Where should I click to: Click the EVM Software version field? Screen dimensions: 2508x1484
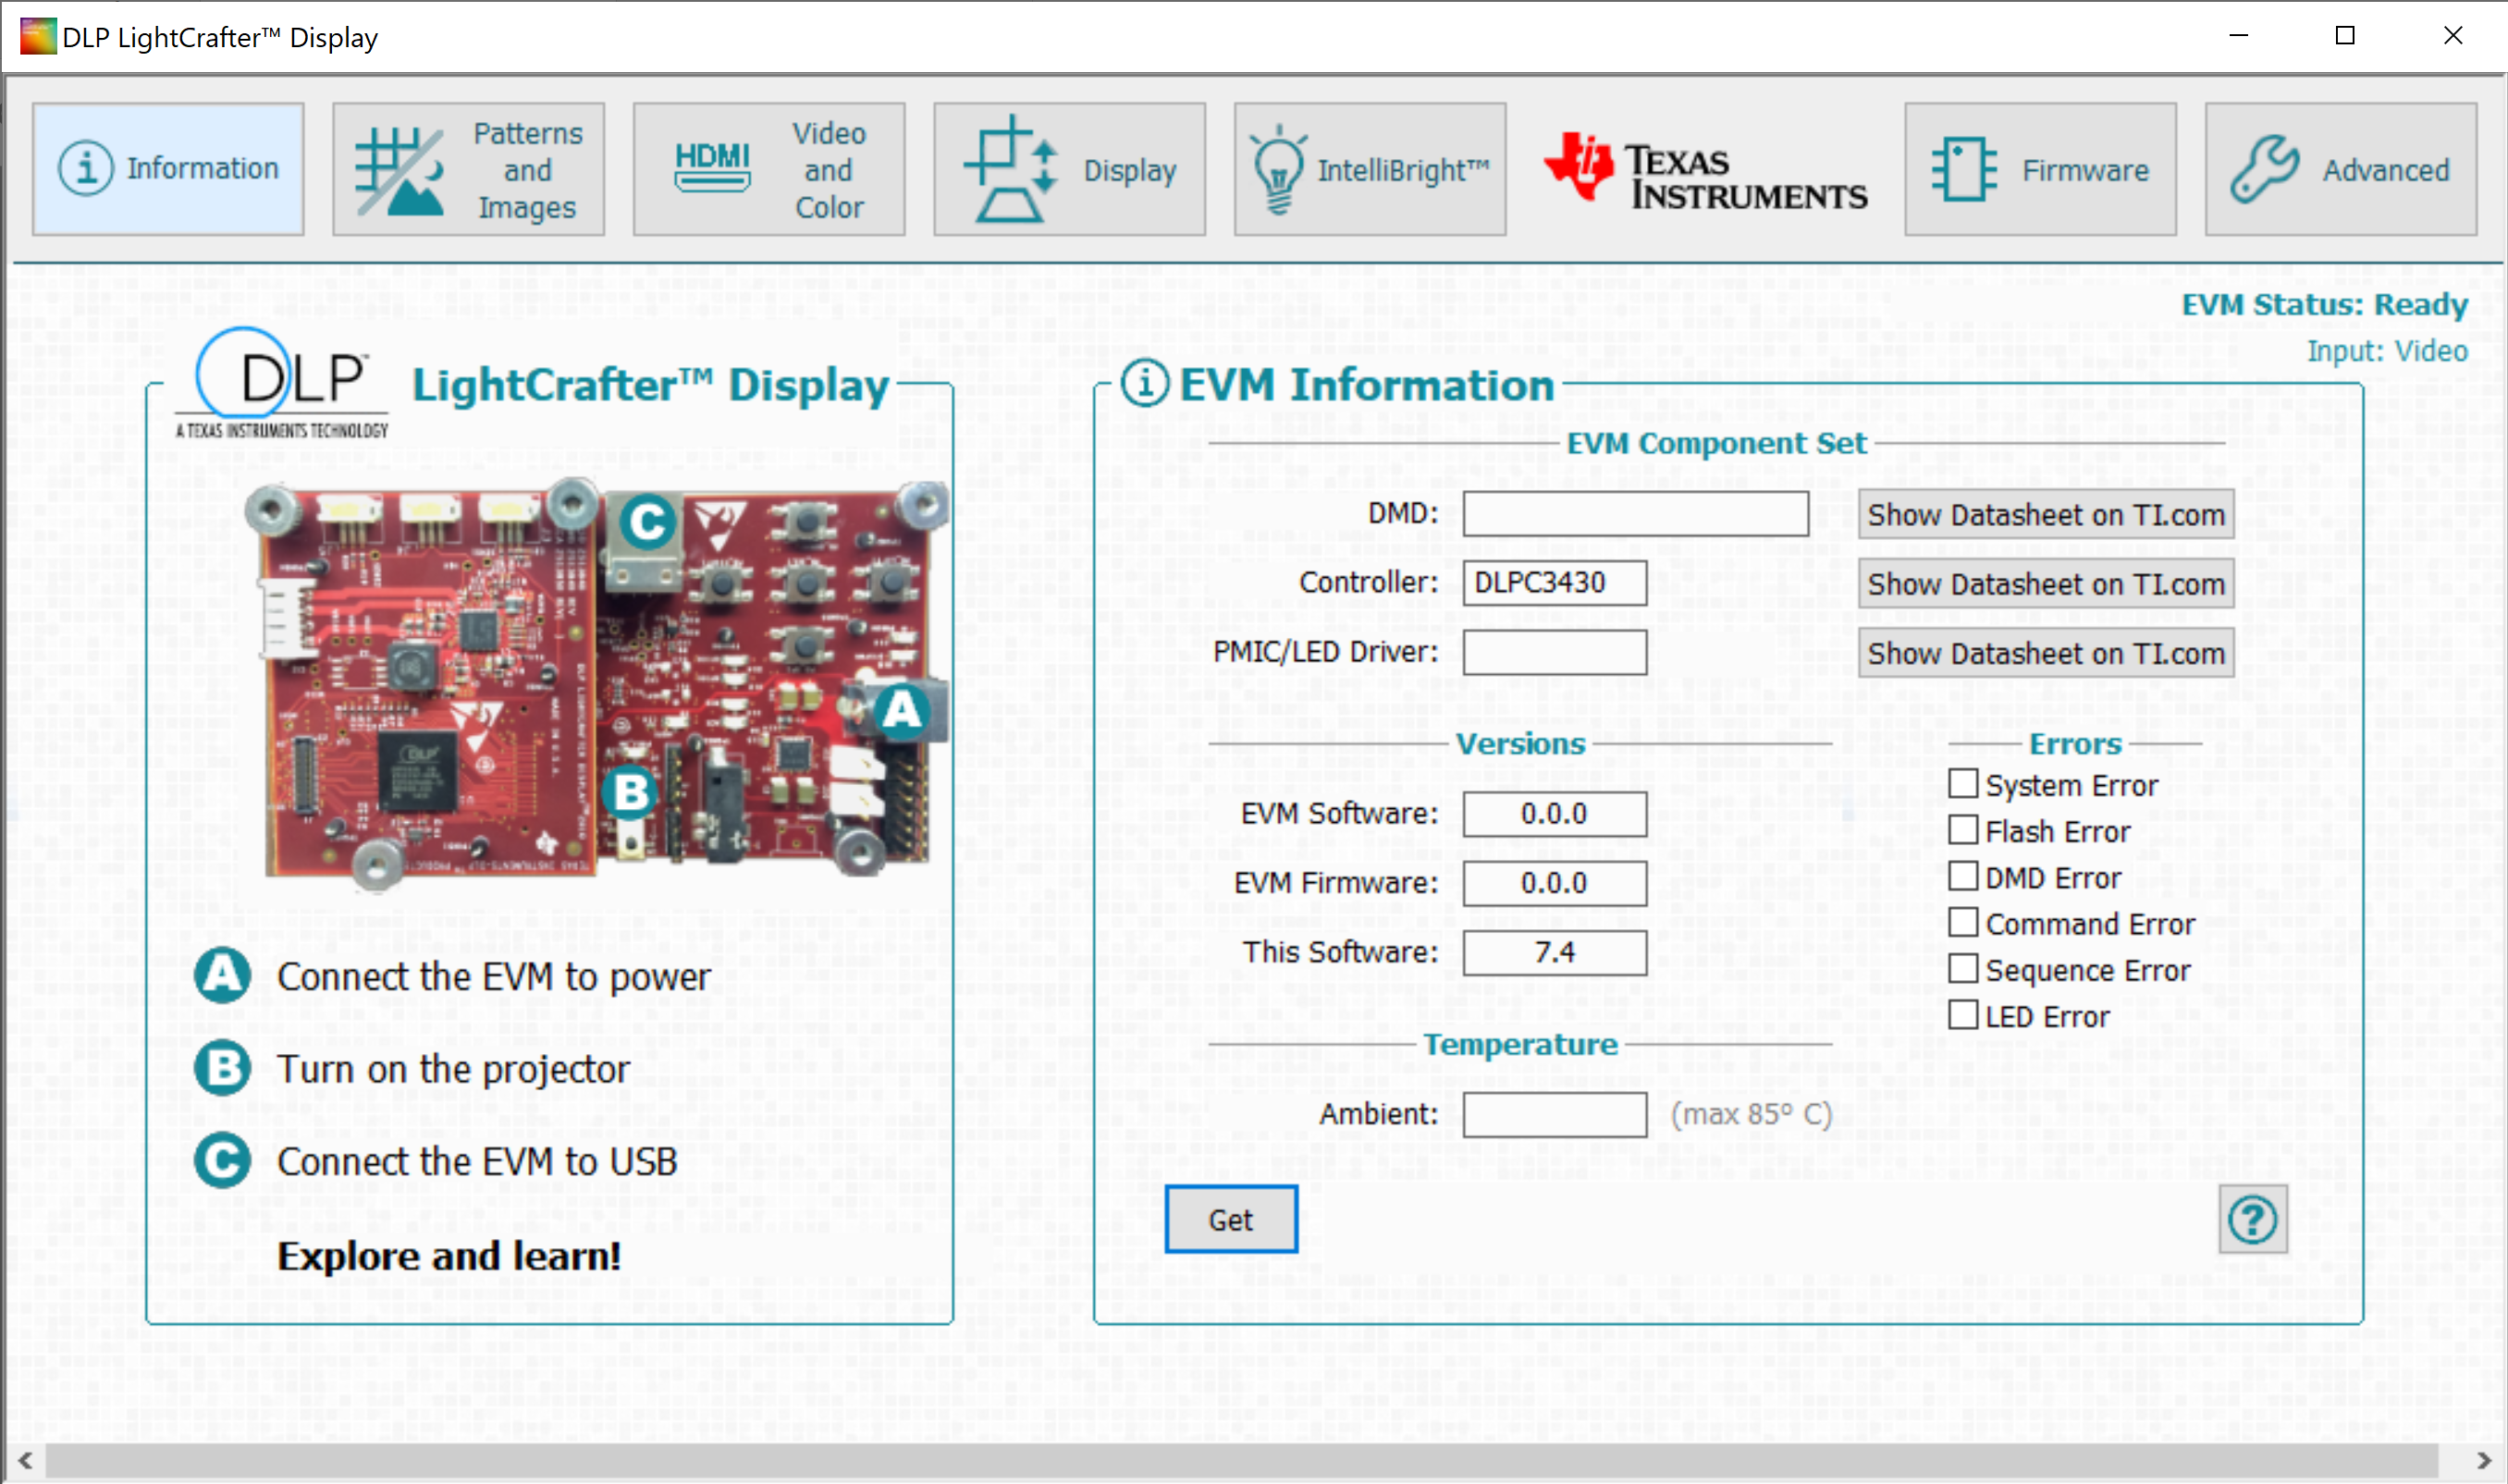click(1555, 814)
